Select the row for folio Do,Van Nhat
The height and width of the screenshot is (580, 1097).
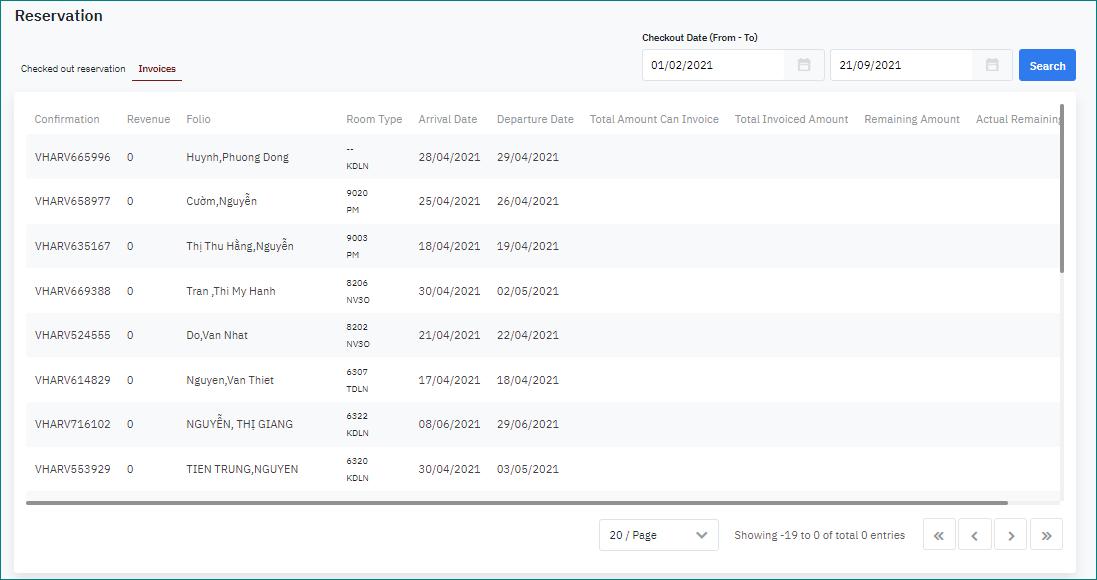217,335
